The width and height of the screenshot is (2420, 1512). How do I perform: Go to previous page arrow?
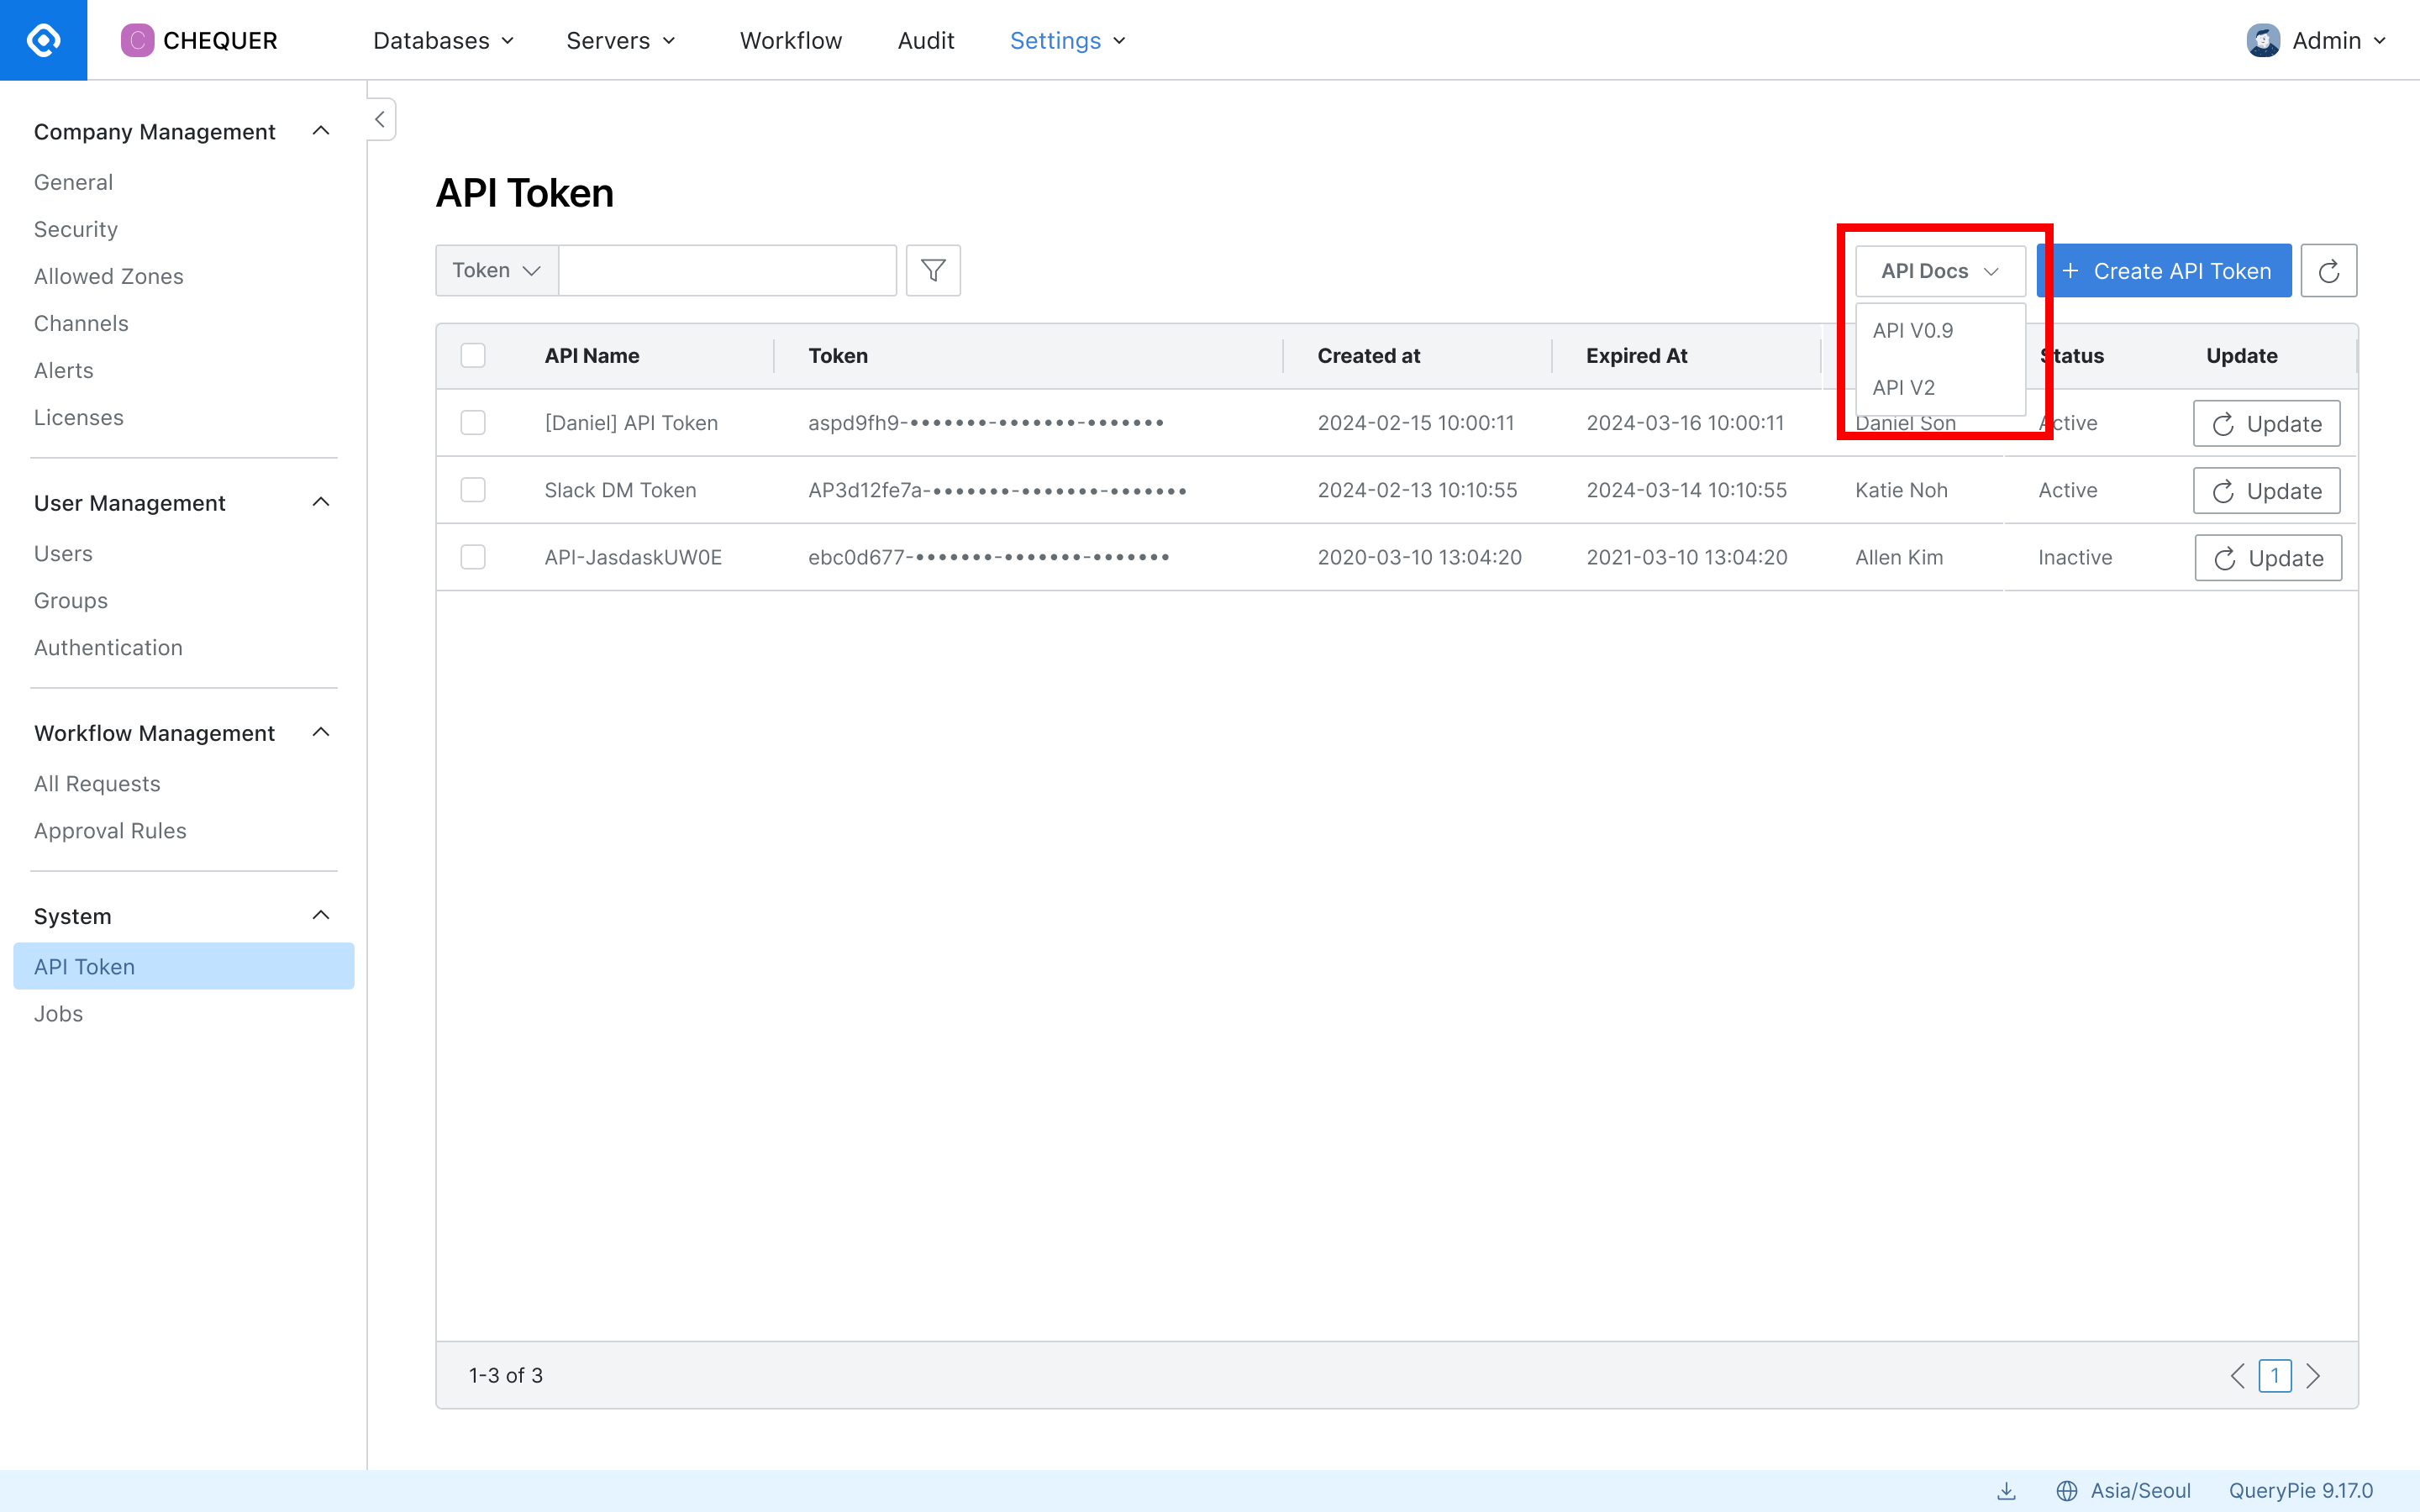click(x=2238, y=1375)
